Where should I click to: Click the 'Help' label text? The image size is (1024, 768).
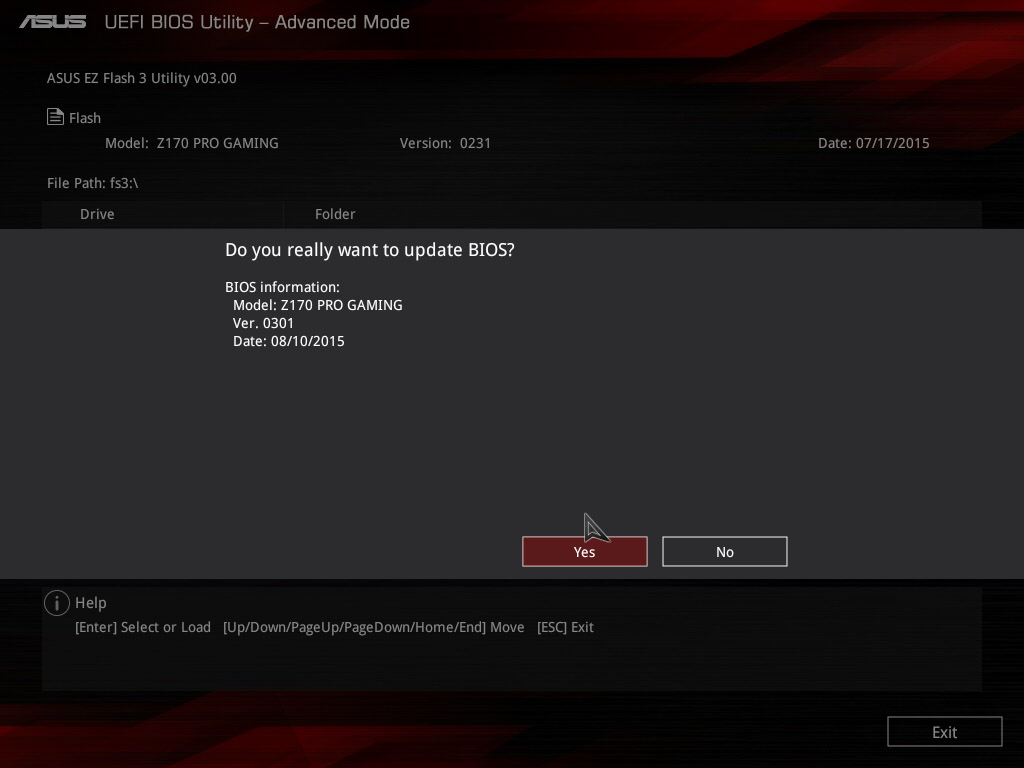coord(91,603)
